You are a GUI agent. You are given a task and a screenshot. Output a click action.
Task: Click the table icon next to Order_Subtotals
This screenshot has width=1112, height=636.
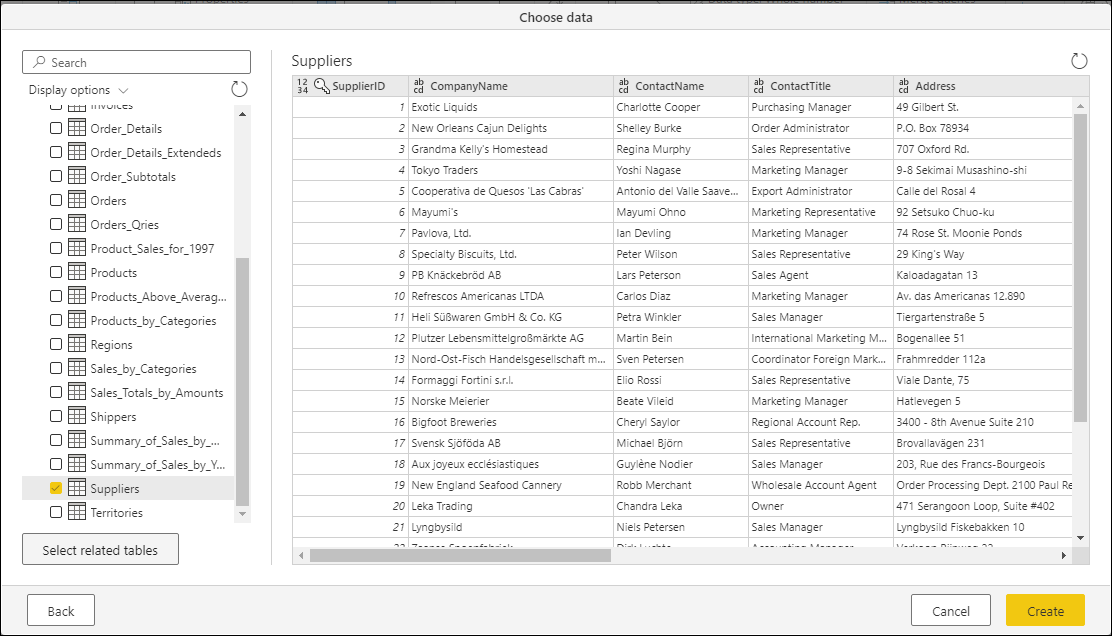[77, 176]
